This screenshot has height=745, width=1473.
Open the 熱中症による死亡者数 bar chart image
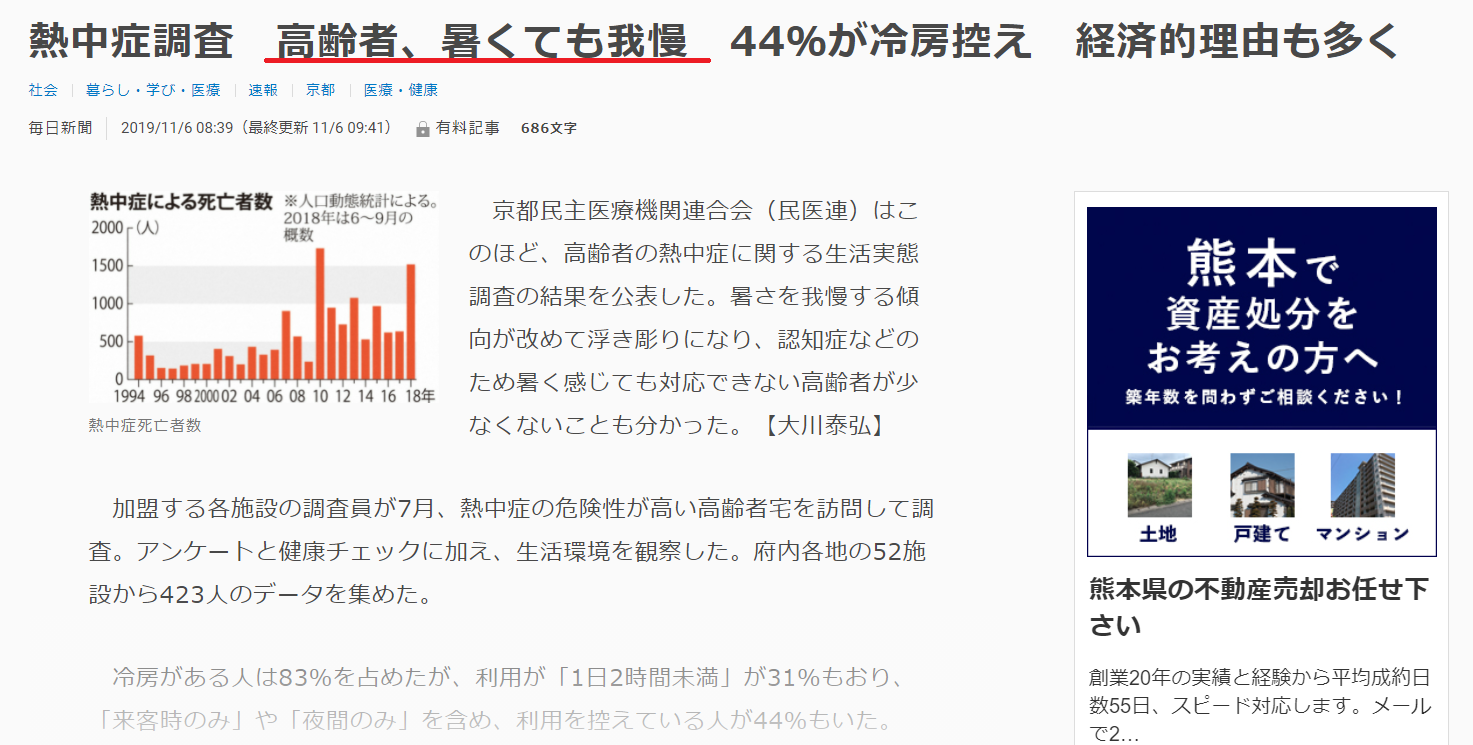pyautogui.click(x=264, y=298)
